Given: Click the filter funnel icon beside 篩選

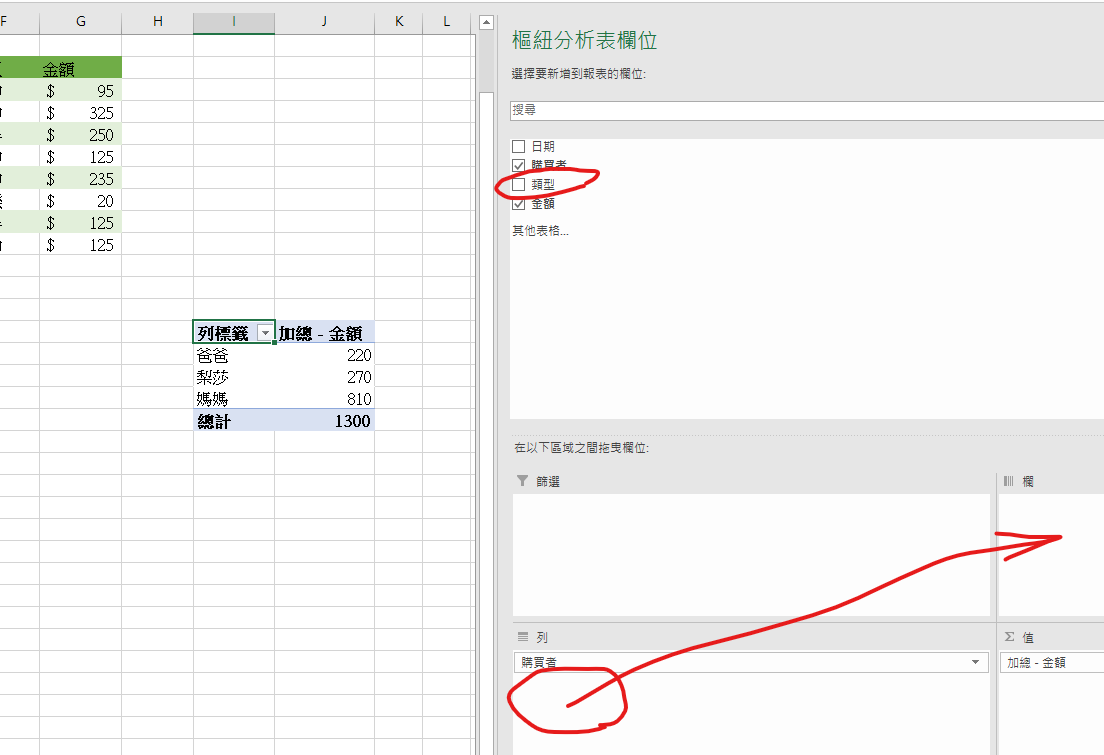Looking at the screenshot, I should coord(521,481).
